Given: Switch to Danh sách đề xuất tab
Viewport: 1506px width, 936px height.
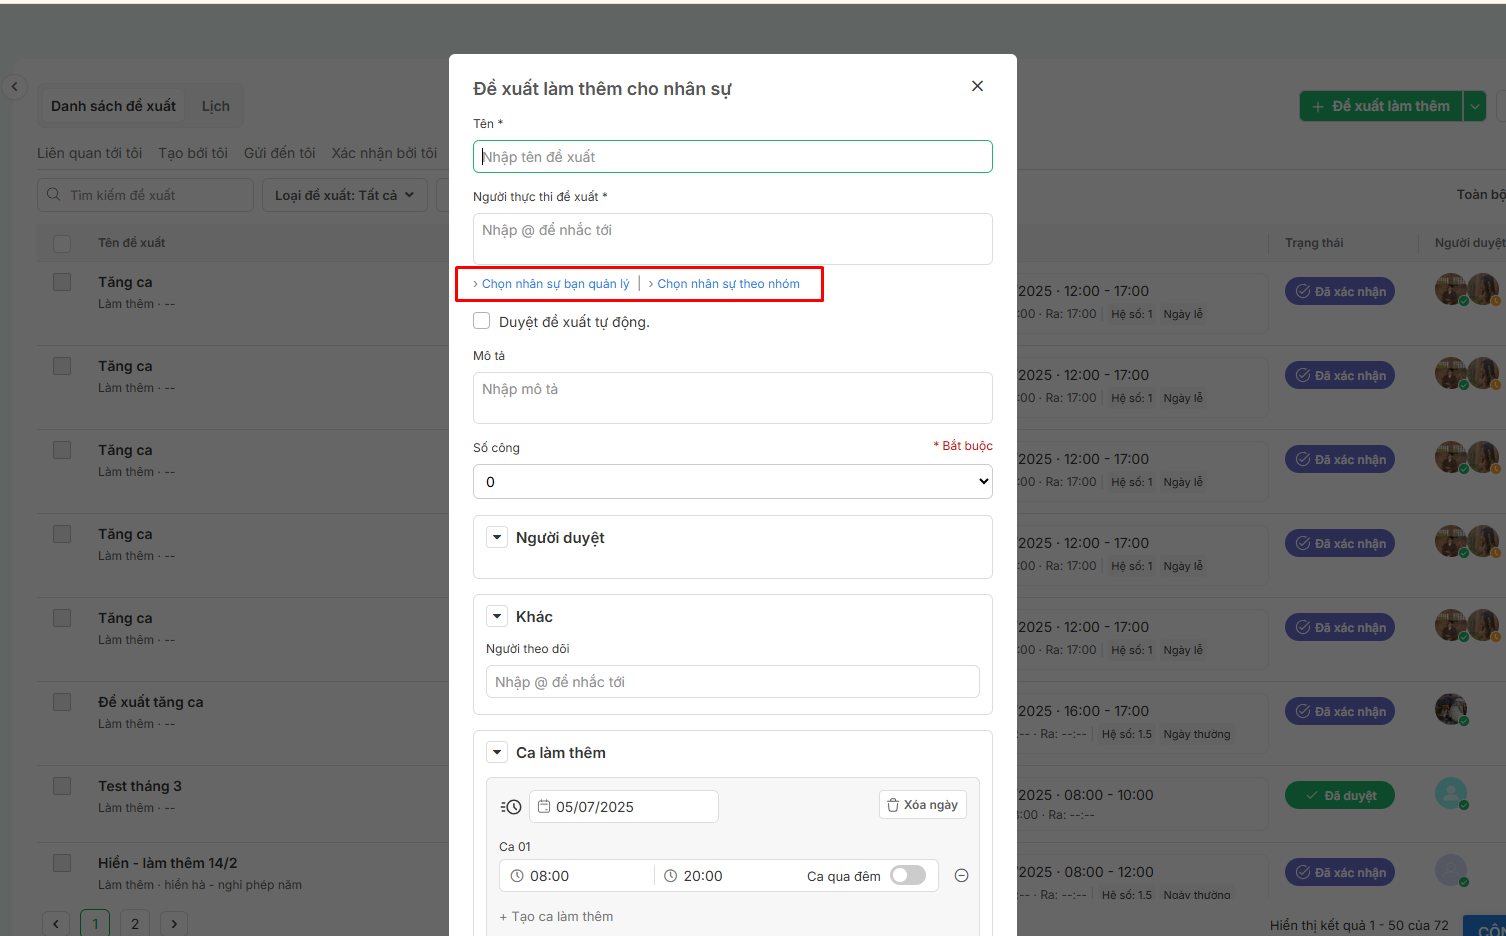Looking at the screenshot, I should (113, 106).
